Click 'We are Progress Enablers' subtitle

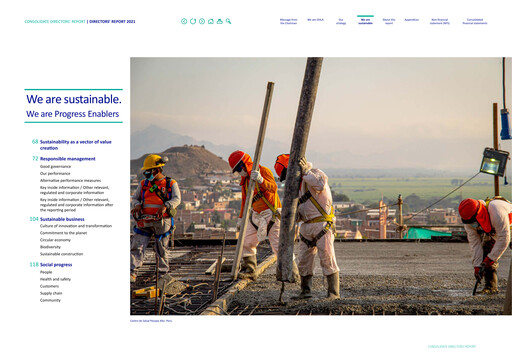(x=72, y=114)
